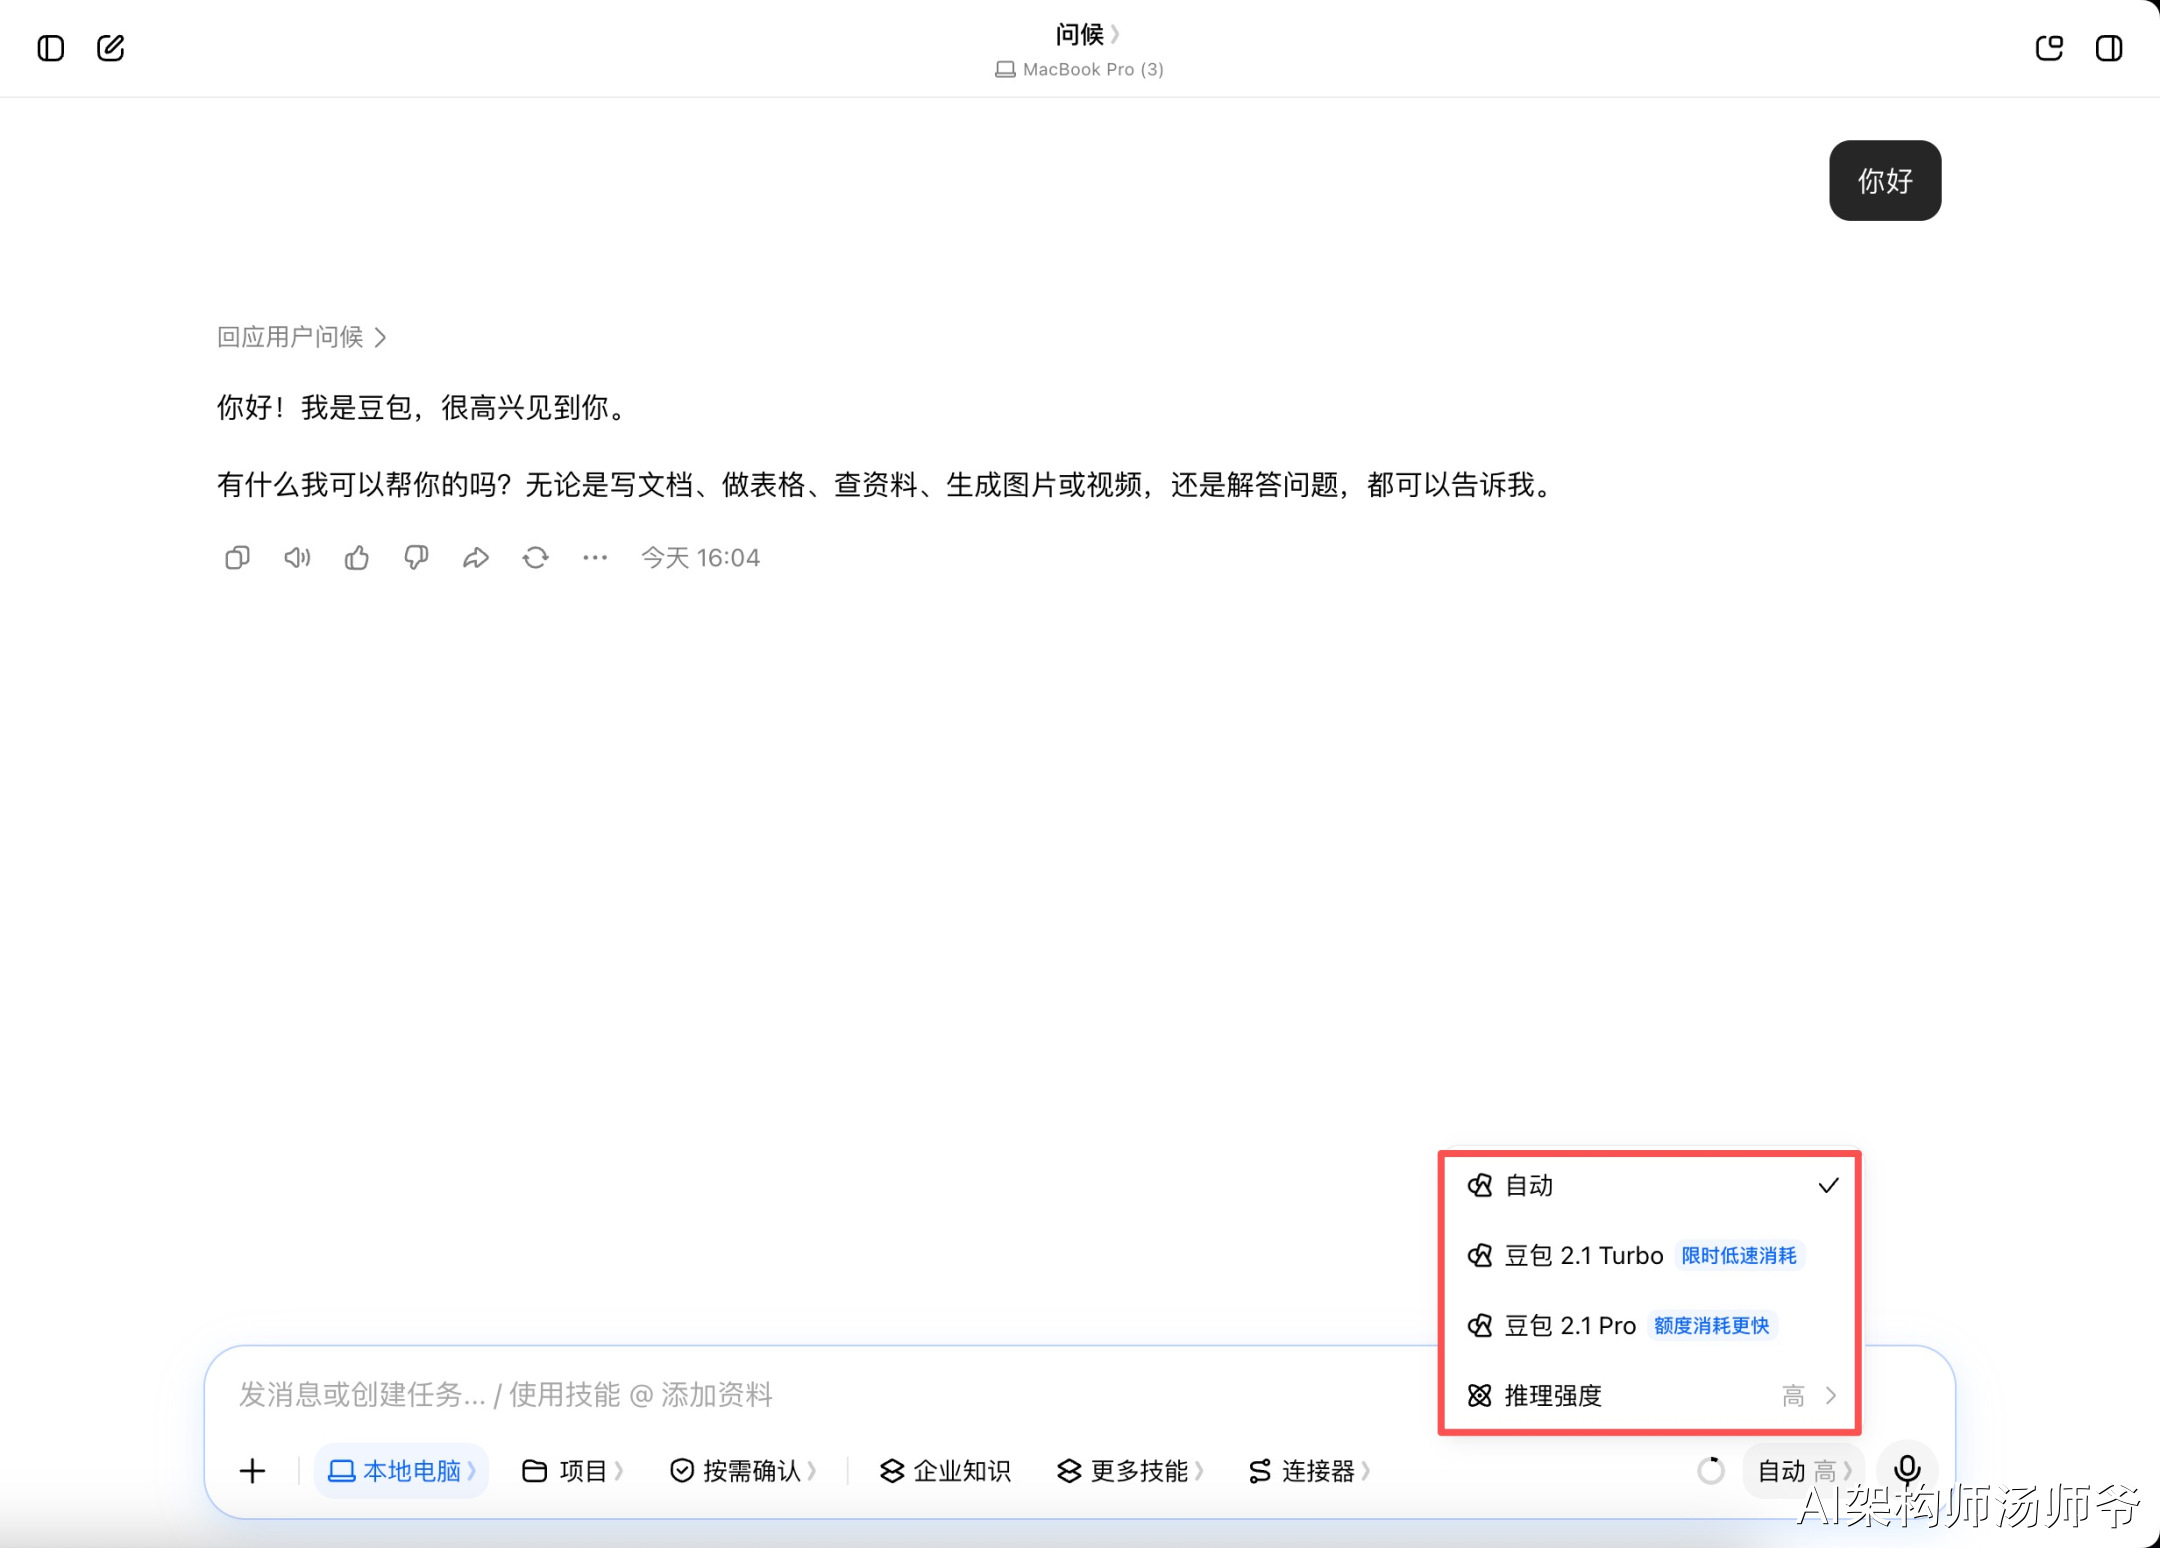Open the 自动 model selector in input bar
Viewport: 2160px width, 1548px height.
click(x=1803, y=1471)
